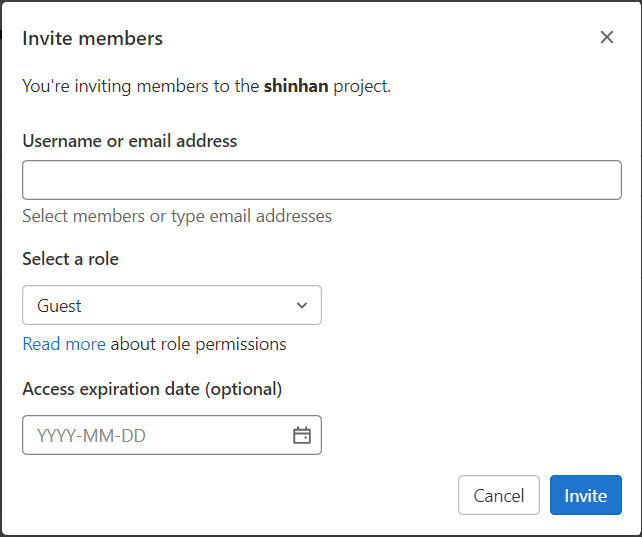
Task: Open the calendar date picker icon
Action: 302,435
